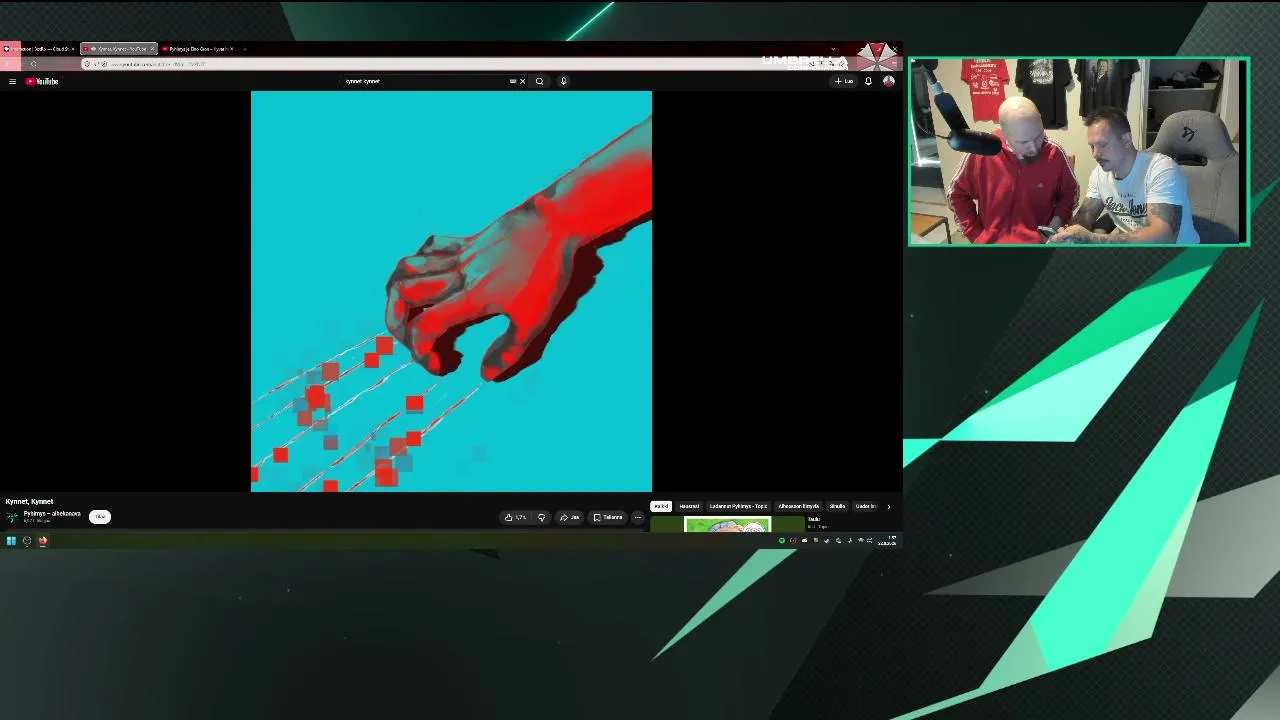Click the video title Kynnet, Kynnet
This screenshot has width=1280, height=720.
29,501
